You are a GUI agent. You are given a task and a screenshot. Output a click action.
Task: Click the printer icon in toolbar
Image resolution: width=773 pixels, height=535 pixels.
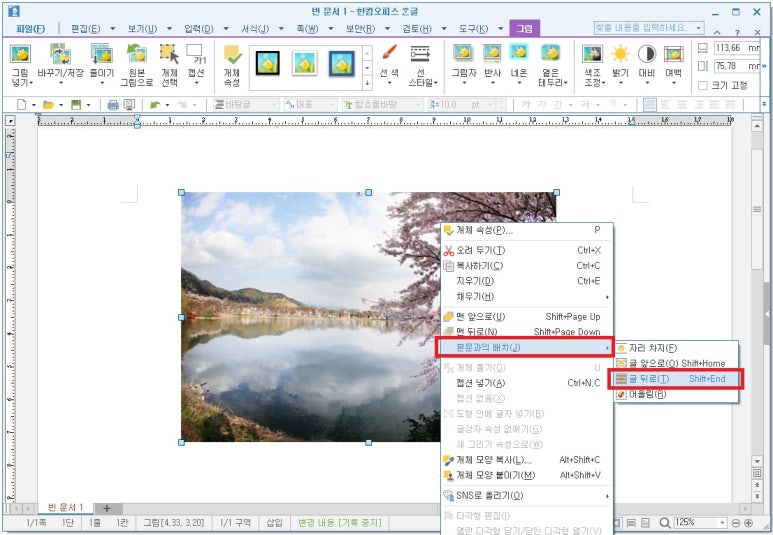[113, 105]
